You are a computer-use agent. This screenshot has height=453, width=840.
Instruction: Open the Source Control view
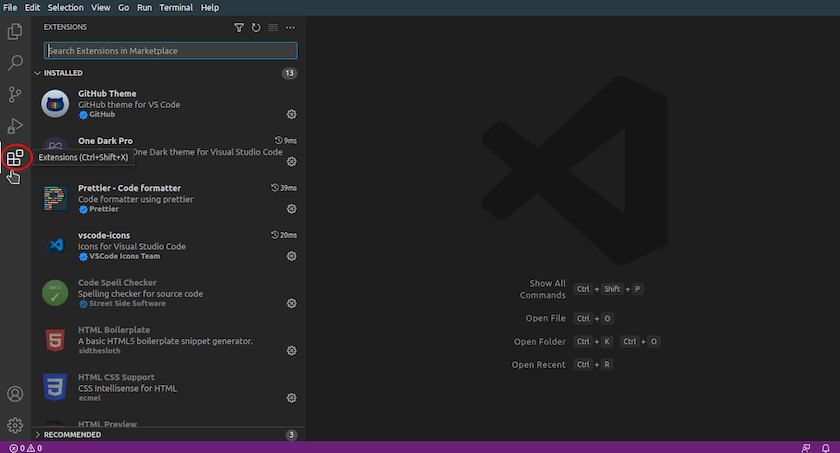click(x=15, y=95)
